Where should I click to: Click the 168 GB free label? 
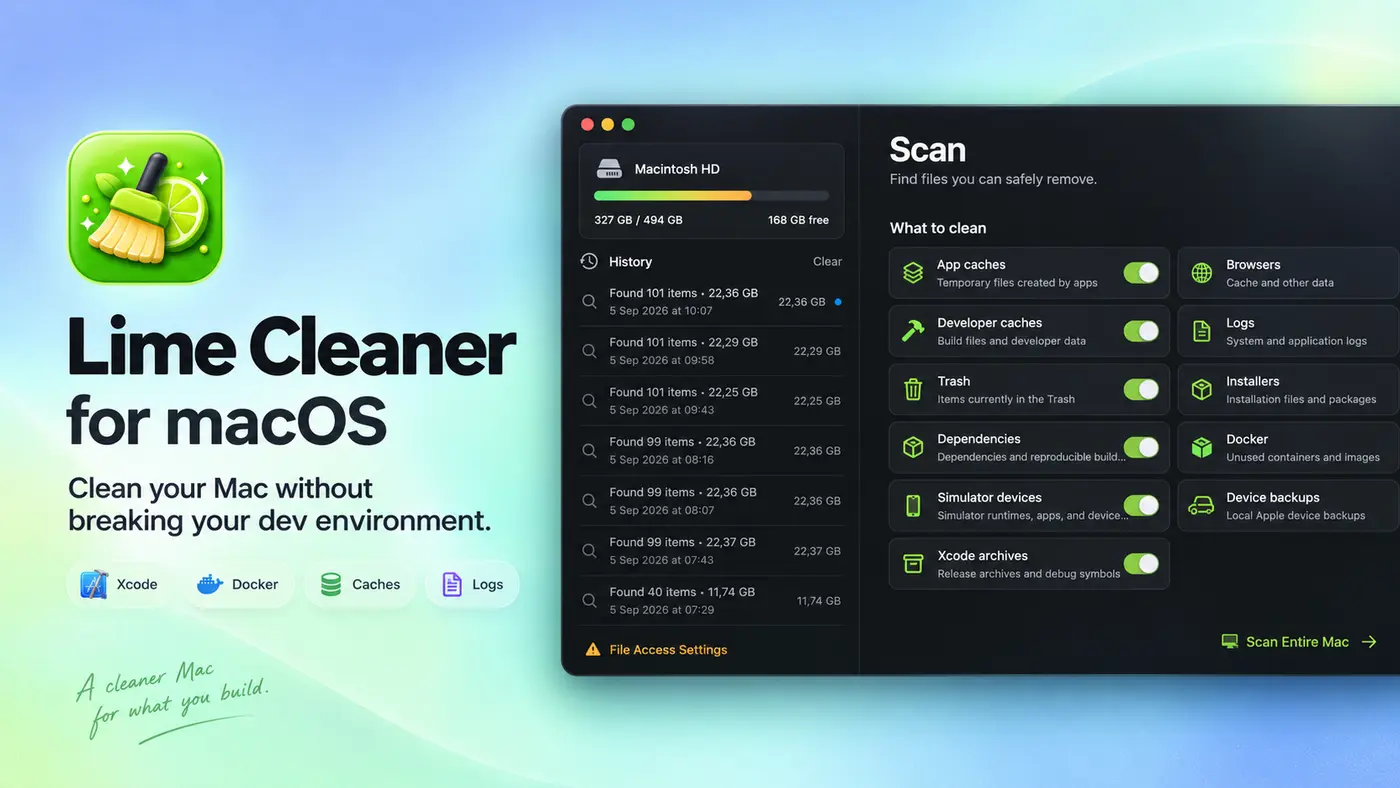(798, 220)
